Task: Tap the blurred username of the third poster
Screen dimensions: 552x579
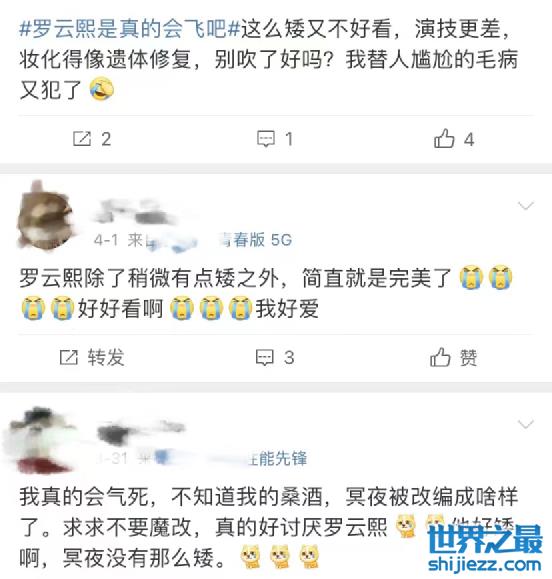Action: coord(140,429)
